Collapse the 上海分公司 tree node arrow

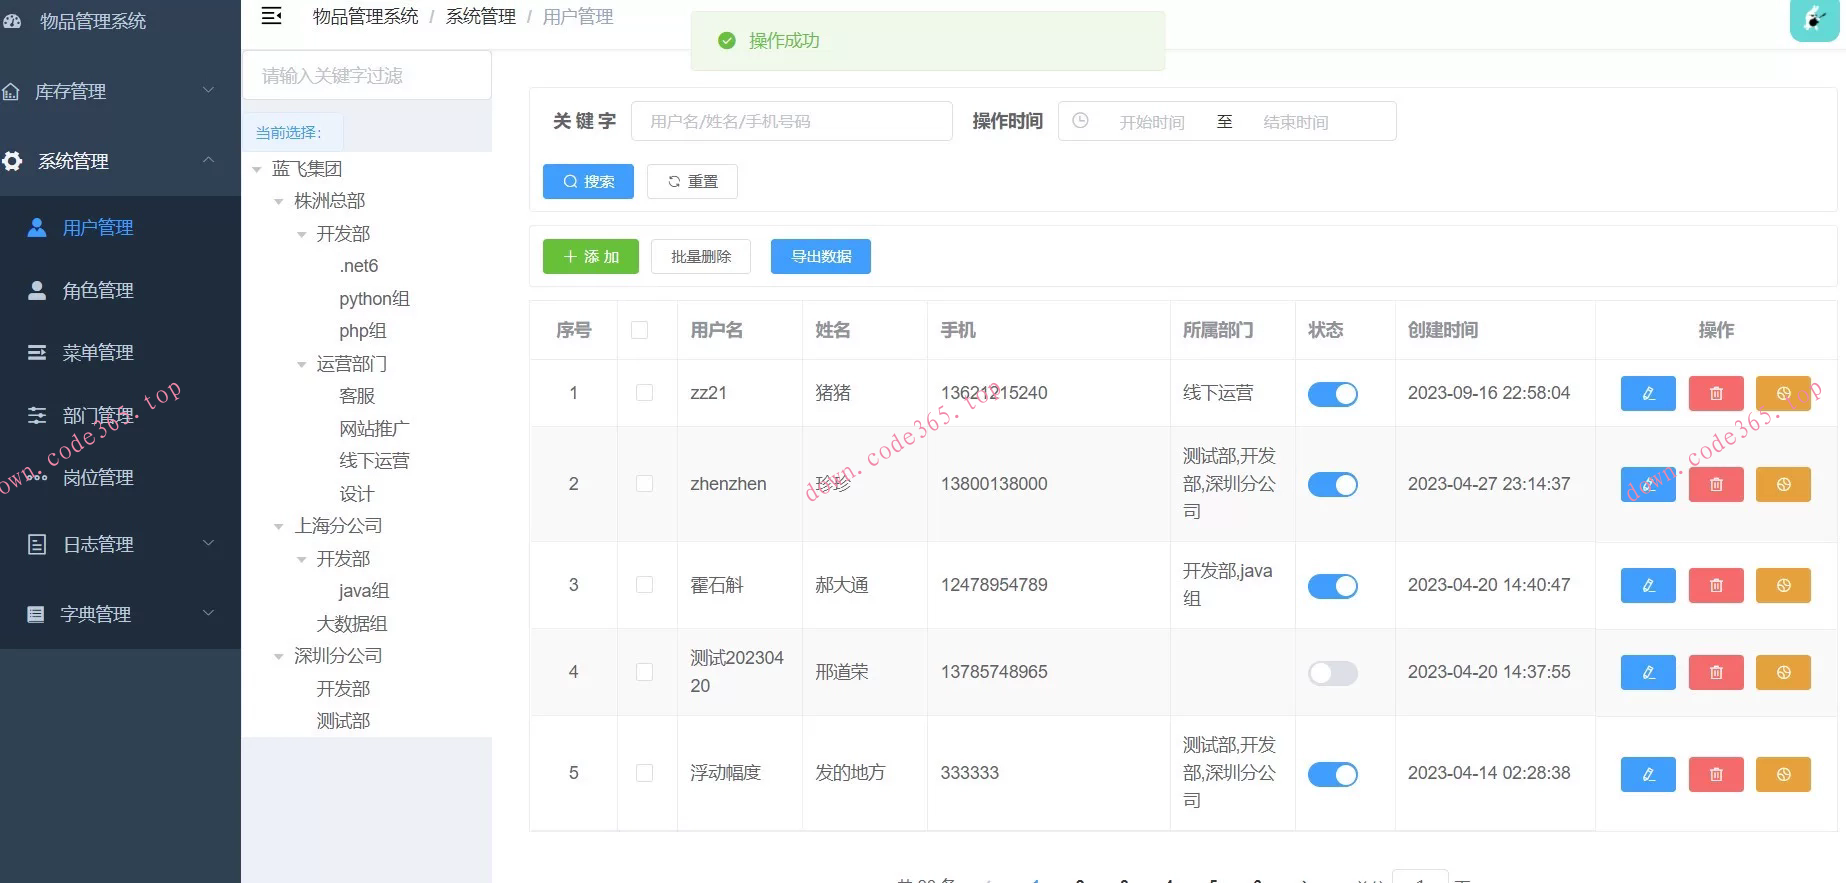pos(279,527)
